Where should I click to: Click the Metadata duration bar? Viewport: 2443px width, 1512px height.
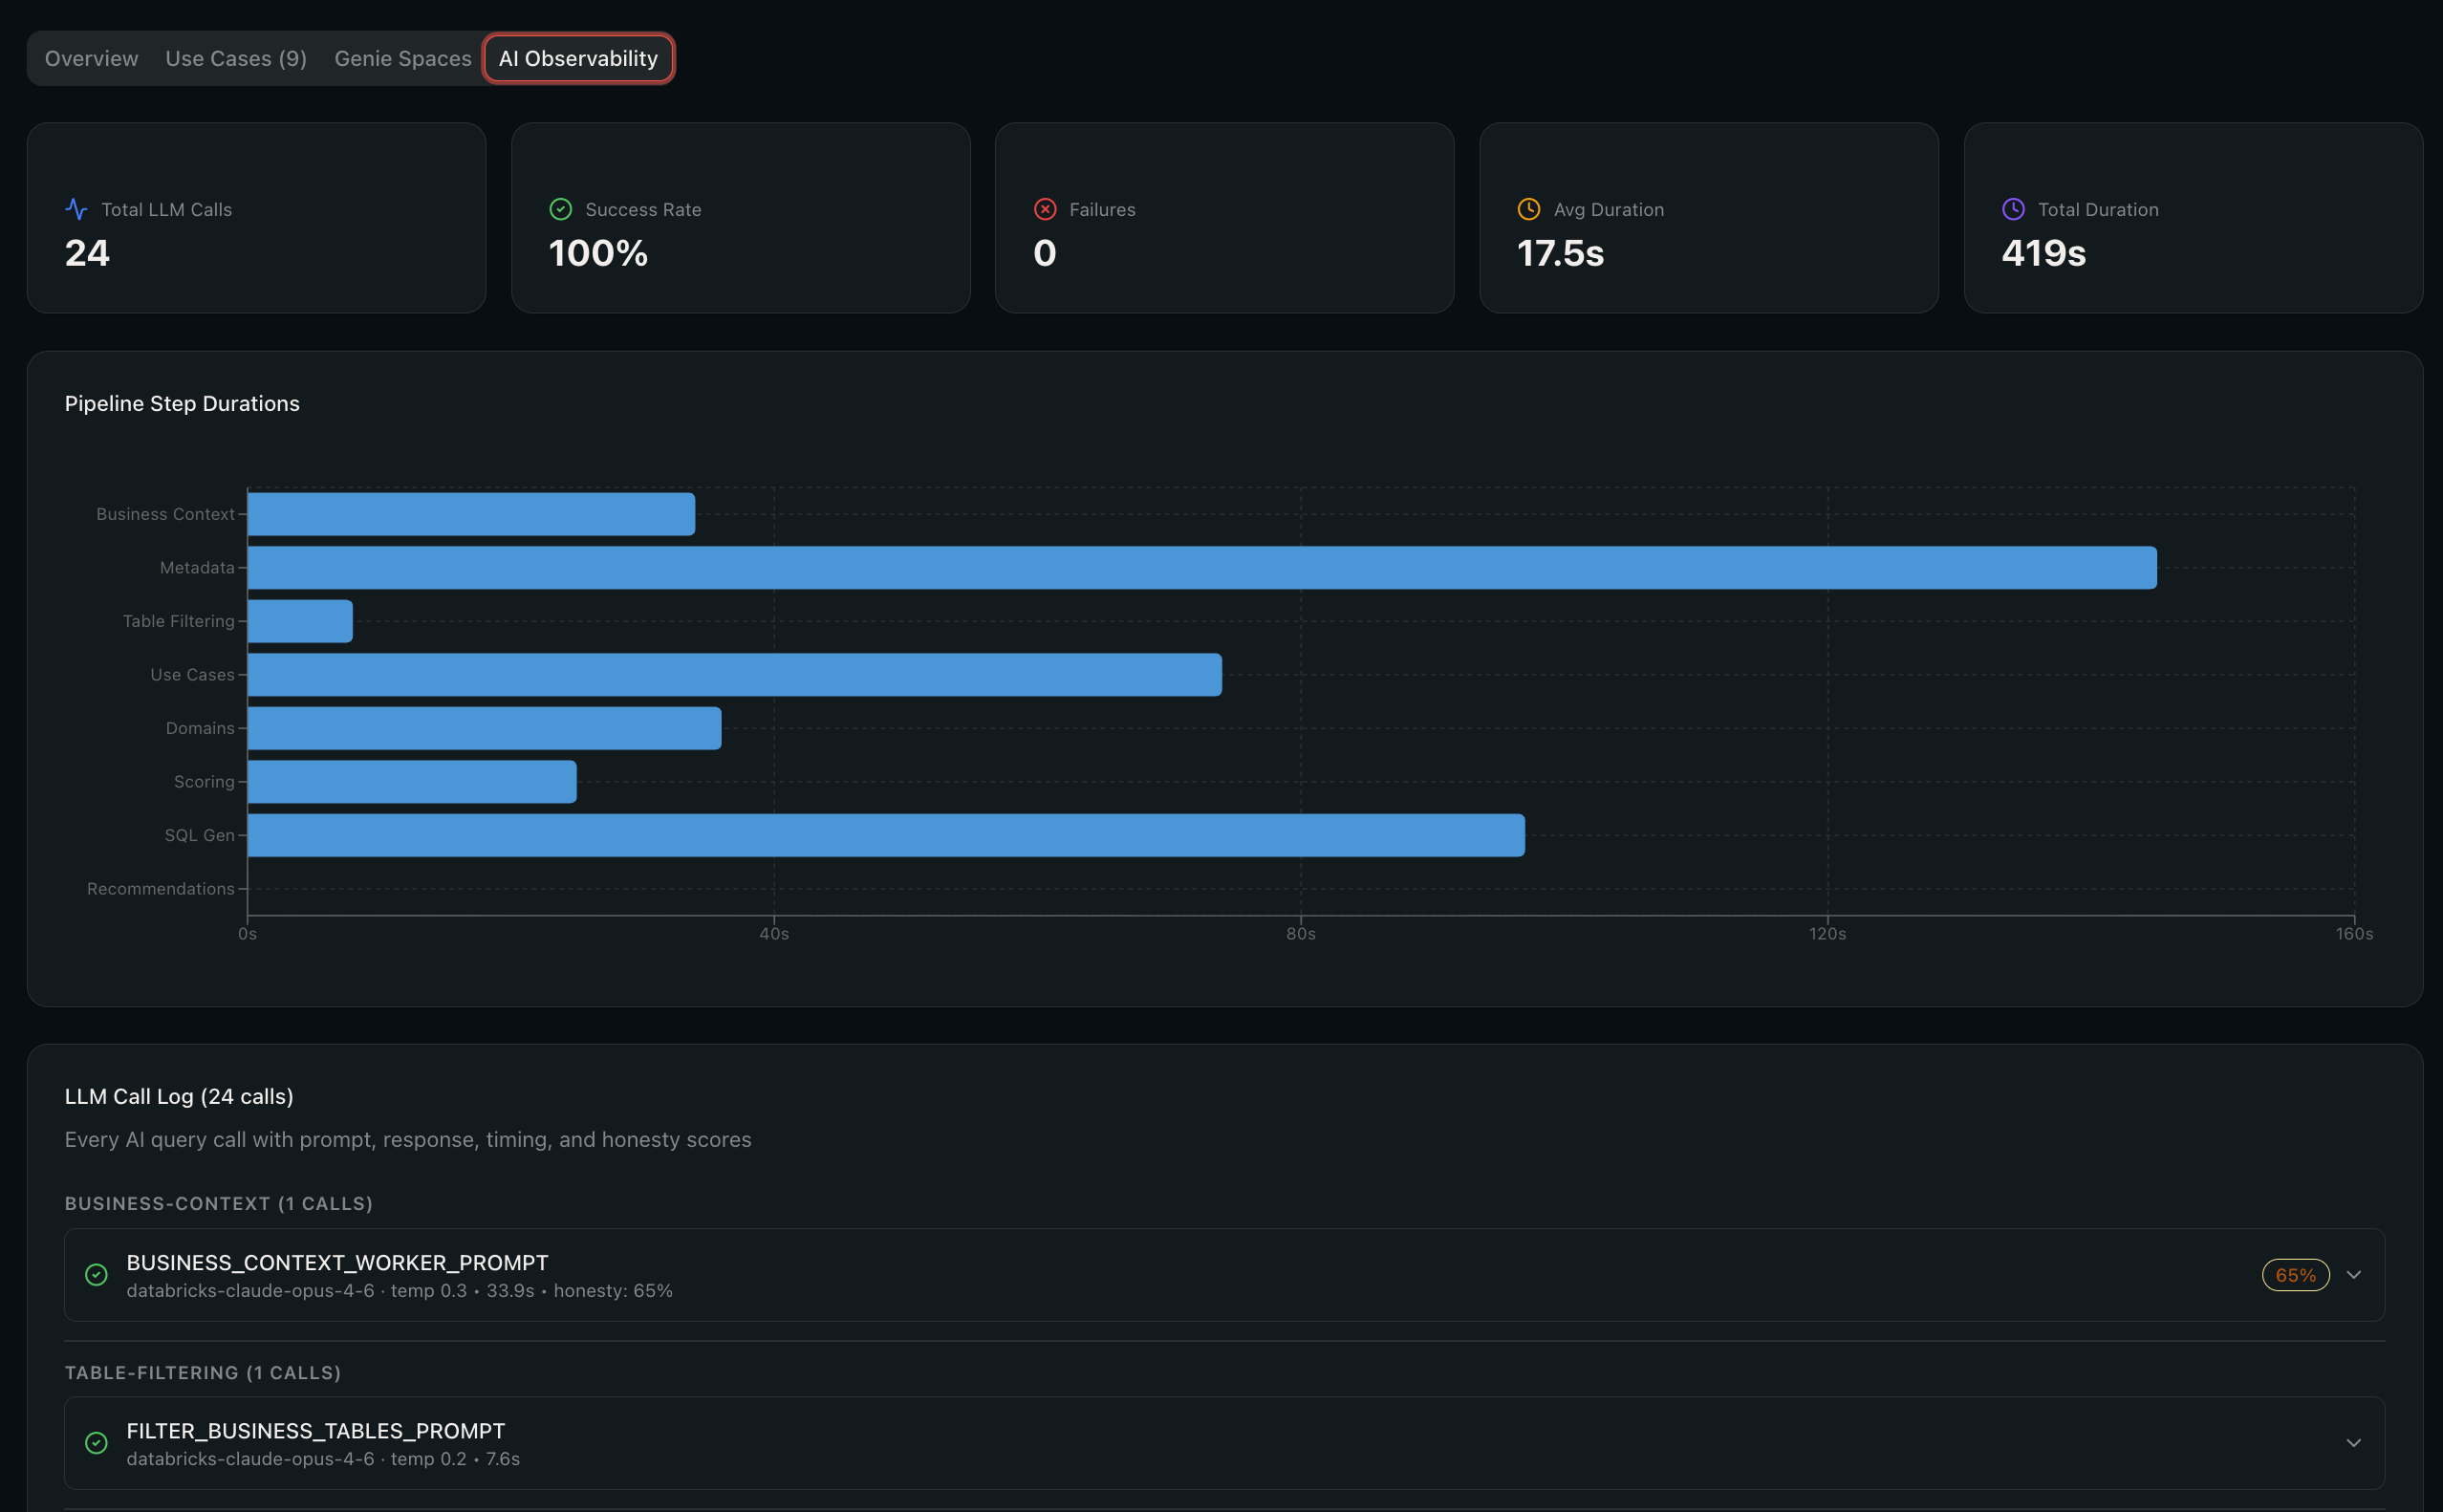coord(1202,568)
